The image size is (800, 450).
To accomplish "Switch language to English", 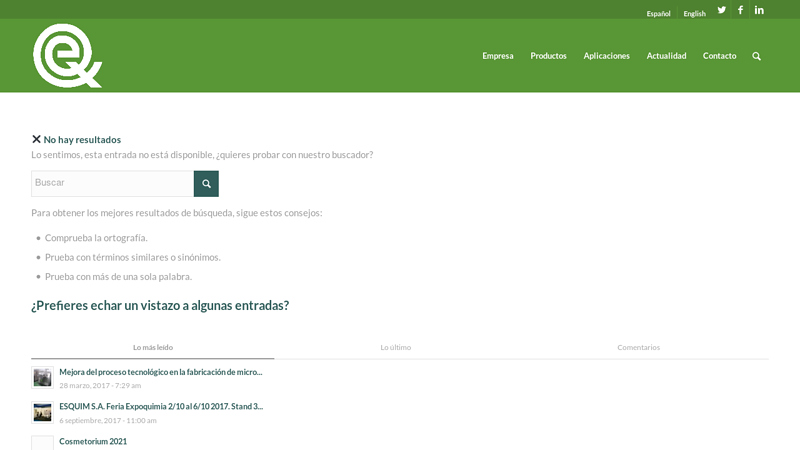I will pyautogui.click(x=694, y=14).
